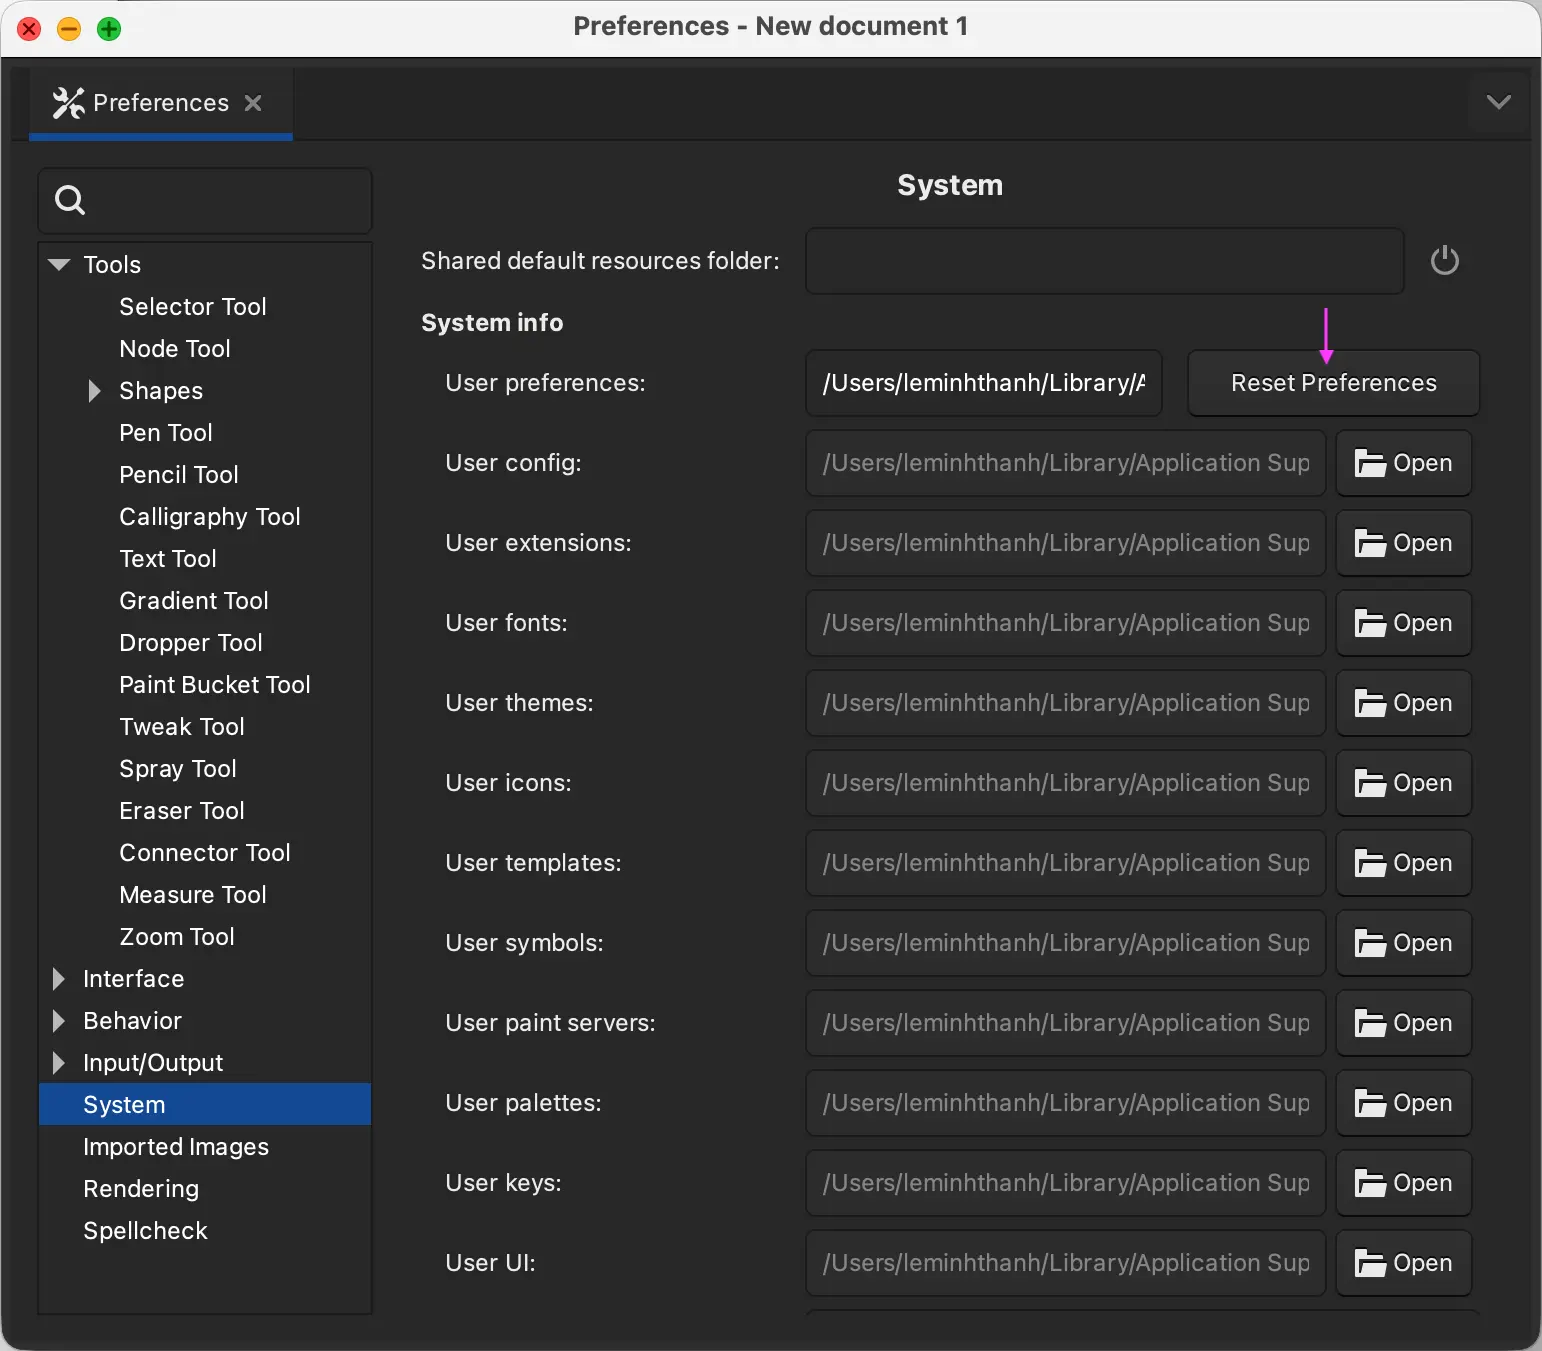This screenshot has height=1351, width=1542.
Task: Expand the Shapes subtree
Action: pos(94,391)
